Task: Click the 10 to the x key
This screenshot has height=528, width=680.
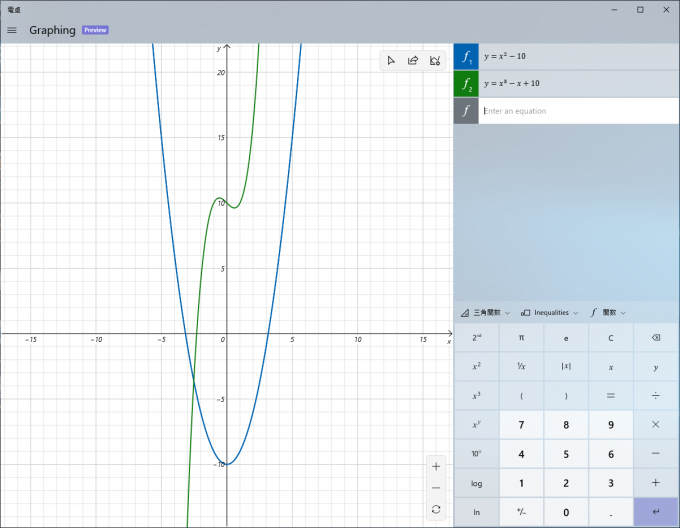Action: tap(477, 454)
